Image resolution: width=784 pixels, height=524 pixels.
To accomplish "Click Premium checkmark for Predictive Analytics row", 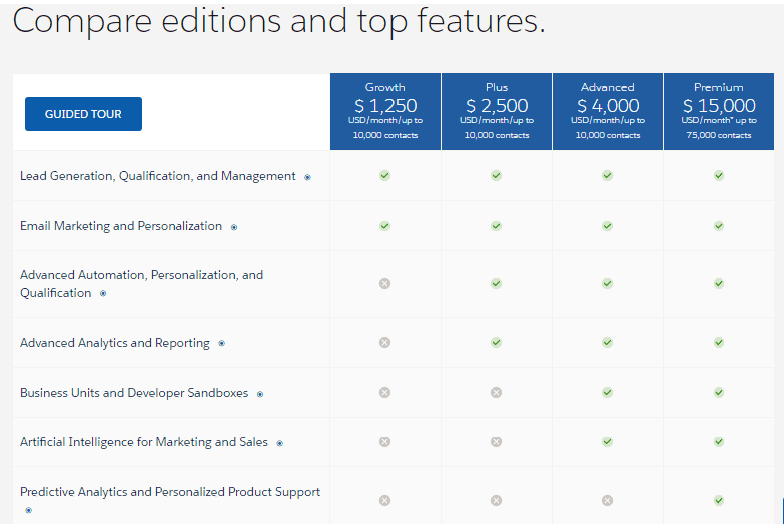I will 719,500.
